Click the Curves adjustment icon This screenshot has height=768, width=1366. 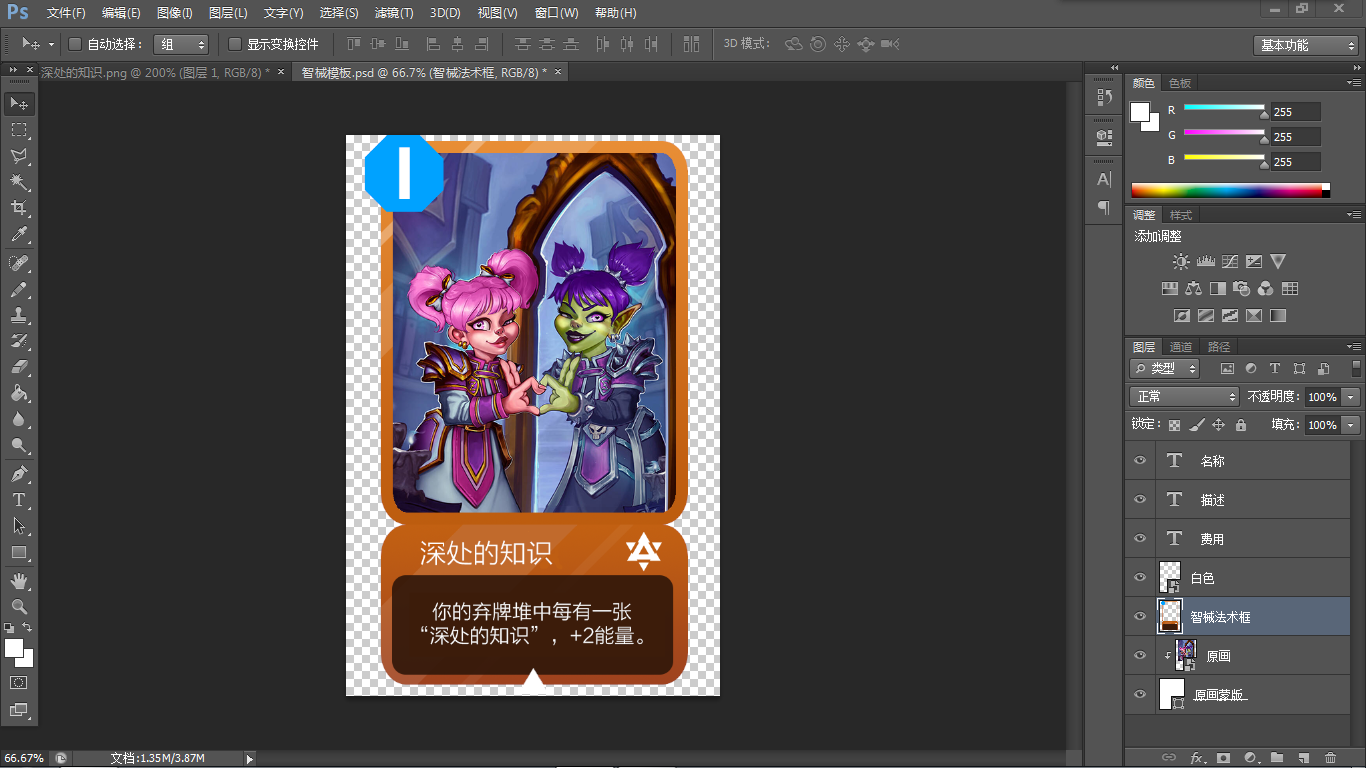[x=1229, y=262]
